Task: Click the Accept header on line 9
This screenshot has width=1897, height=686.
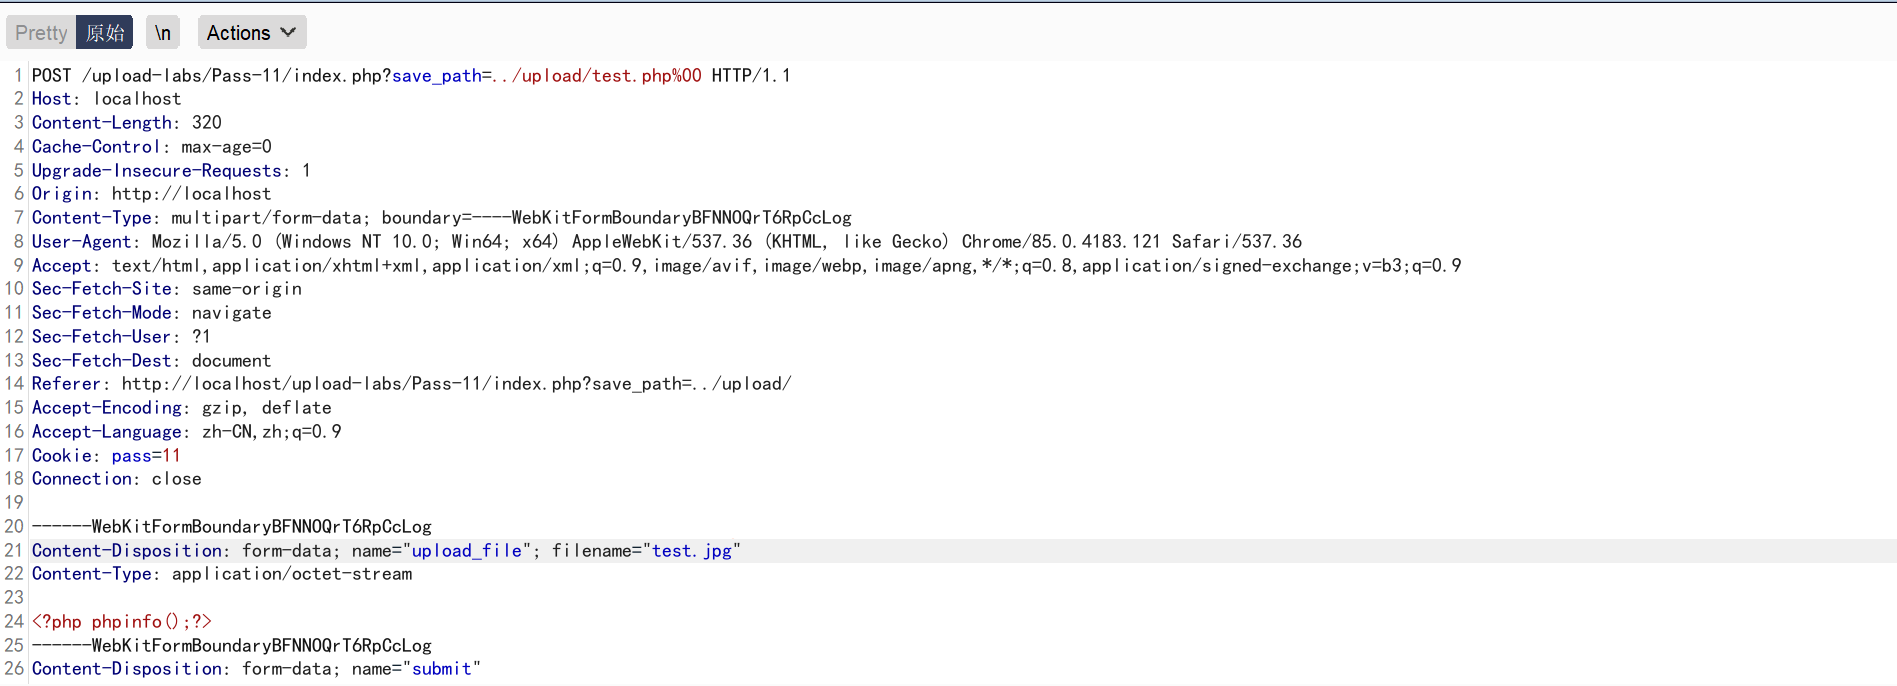Action: (746, 266)
